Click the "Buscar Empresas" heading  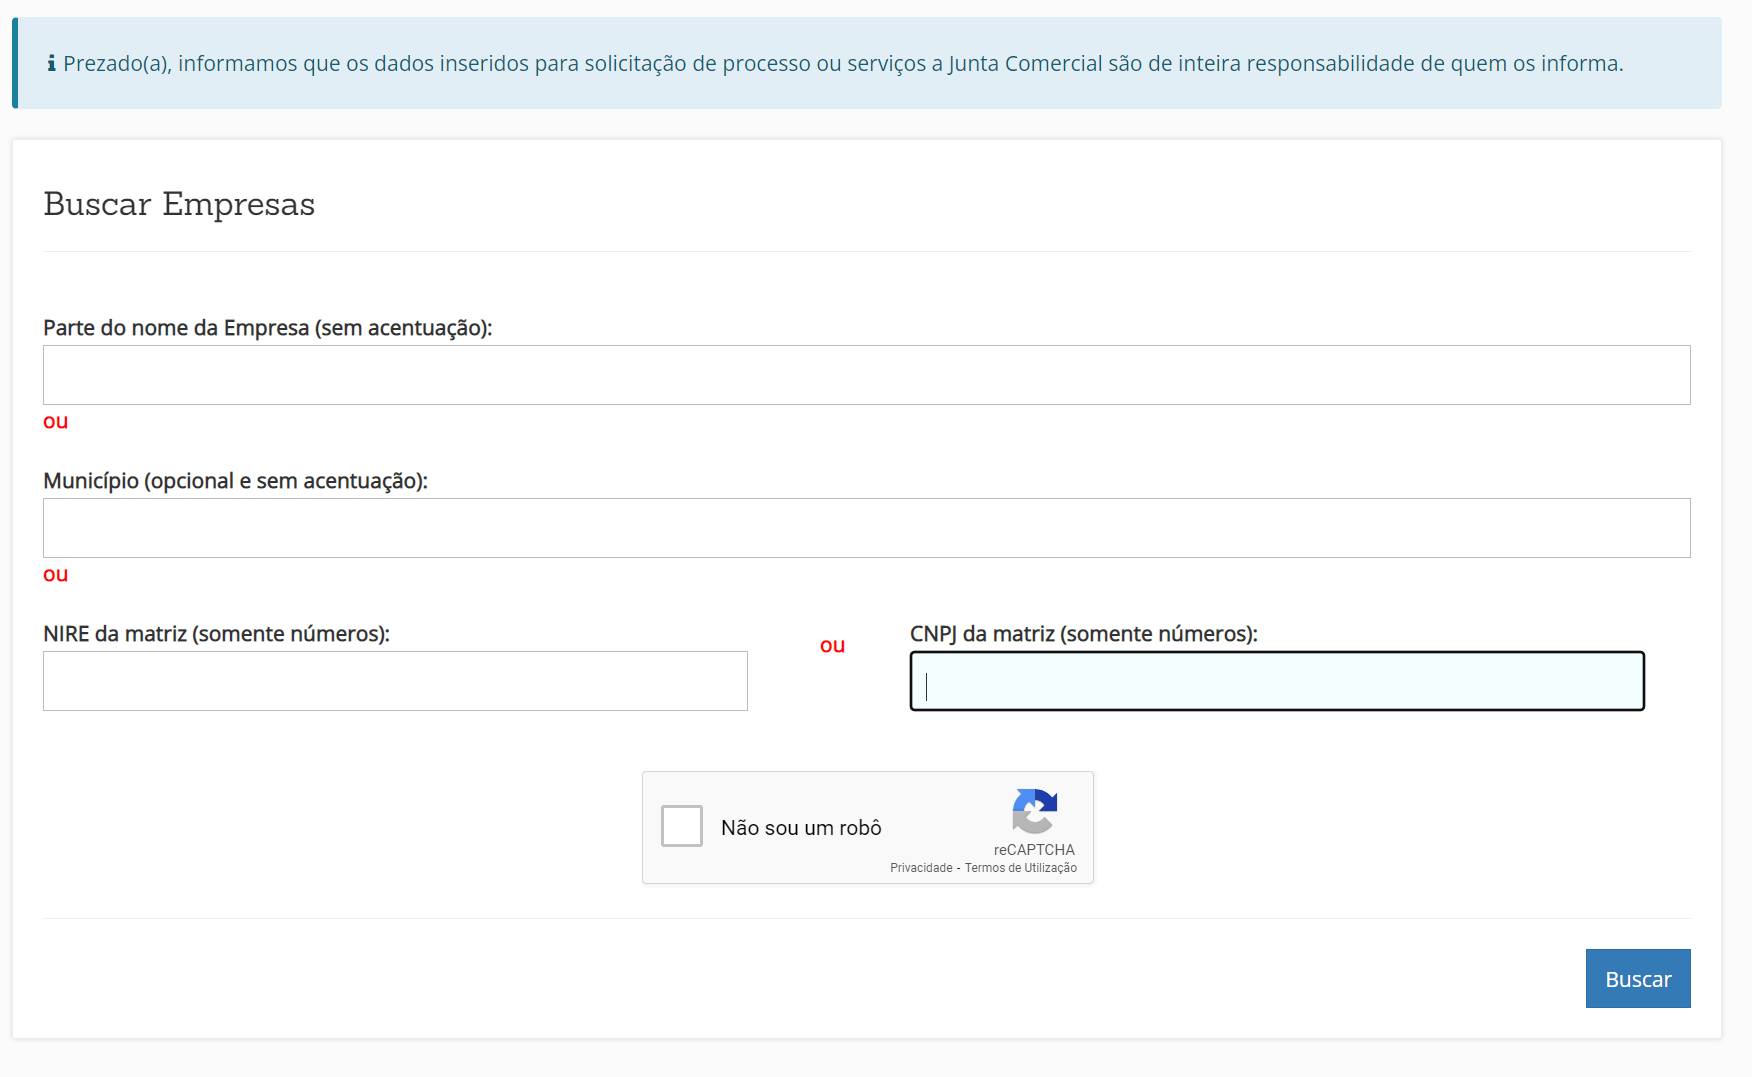(x=179, y=204)
